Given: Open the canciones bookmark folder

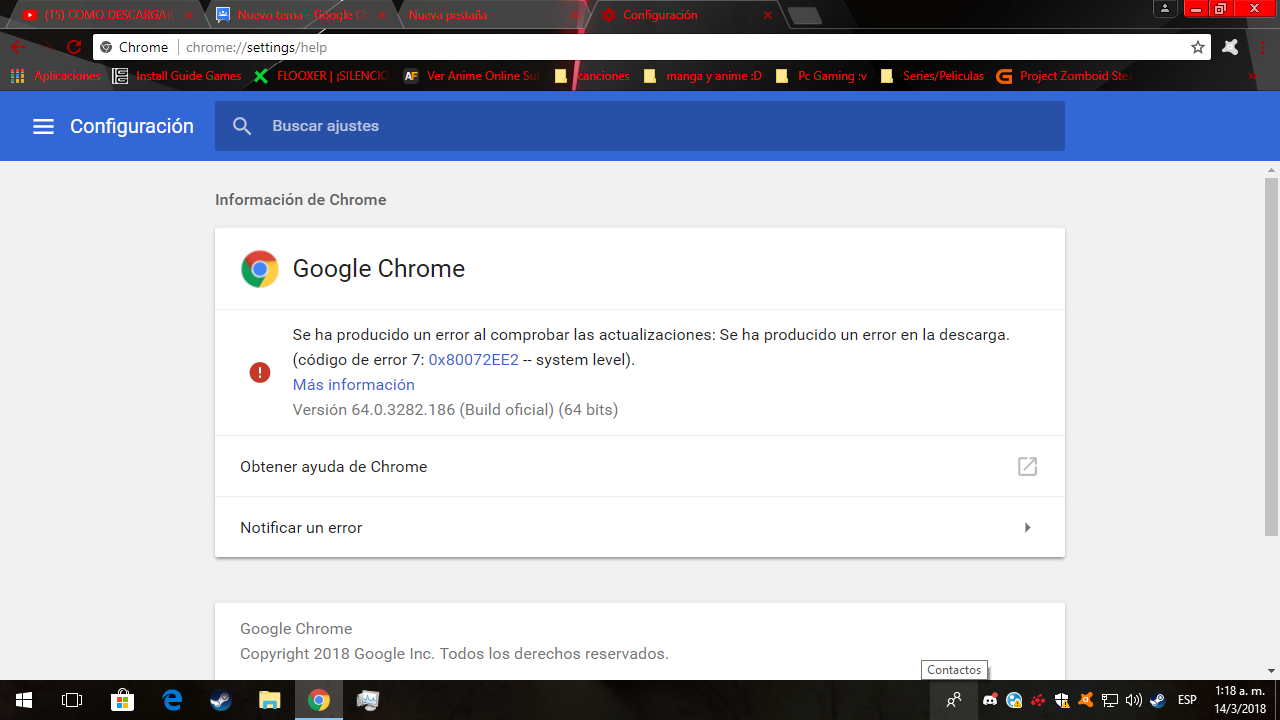Looking at the screenshot, I should pos(593,76).
